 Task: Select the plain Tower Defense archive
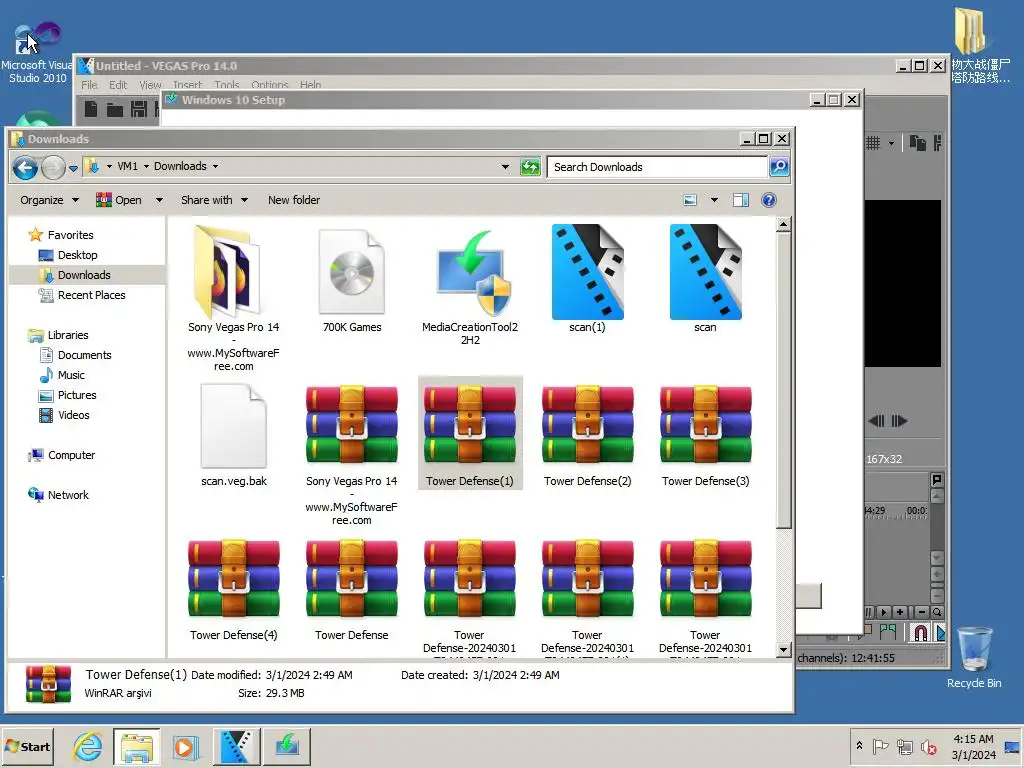352,588
